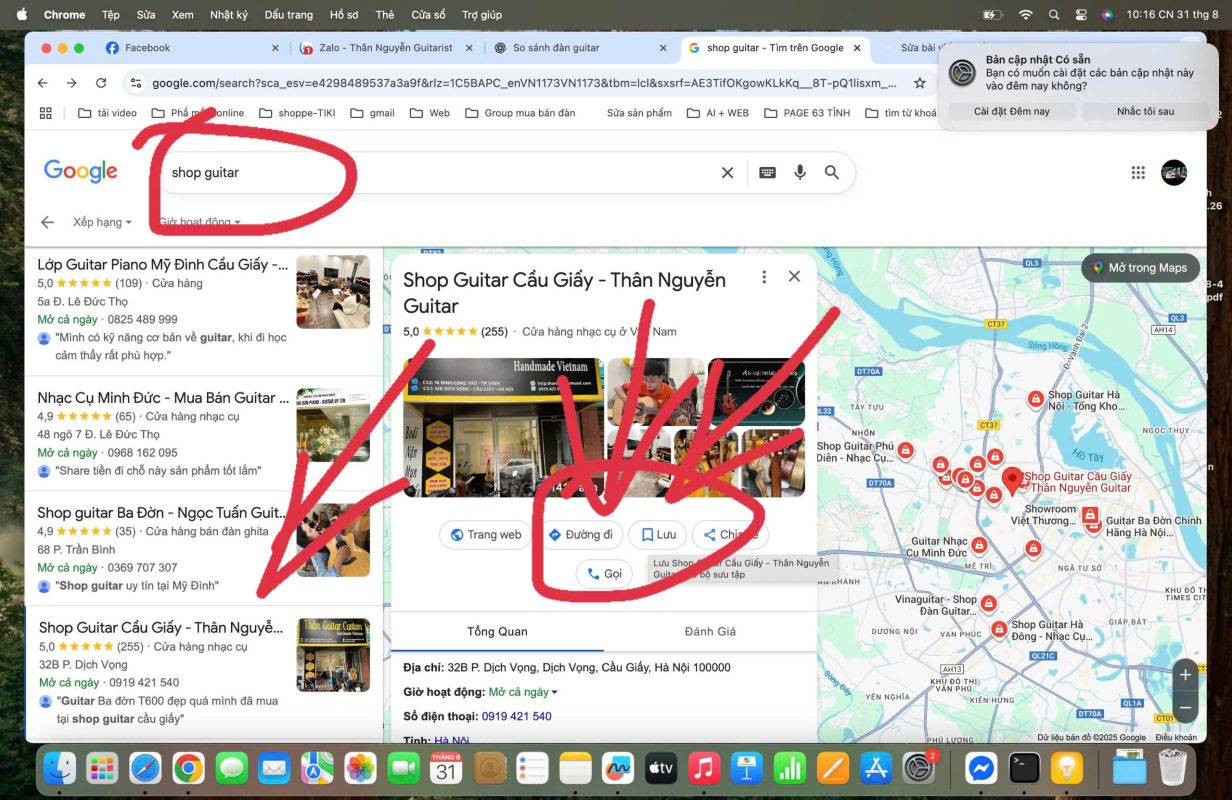Image resolution: width=1232 pixels, height=800 pixels.
Task: Click the Trang web button
Action: point(485,535)
